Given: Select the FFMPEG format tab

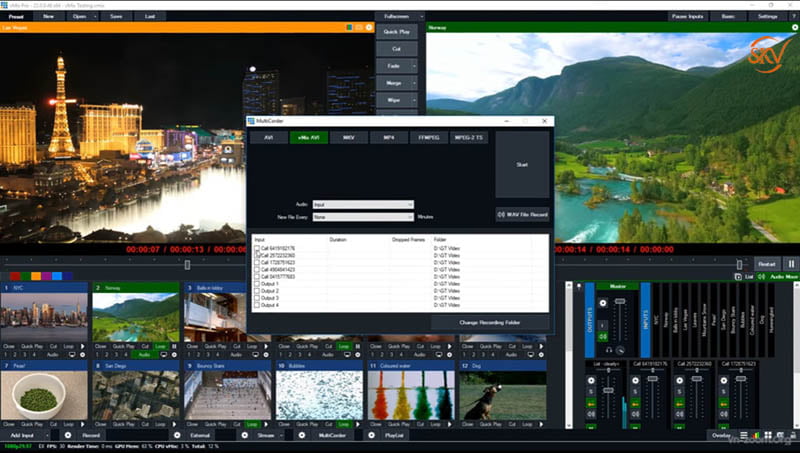Looking at the screenshot, I should click(x=428, y=137).
